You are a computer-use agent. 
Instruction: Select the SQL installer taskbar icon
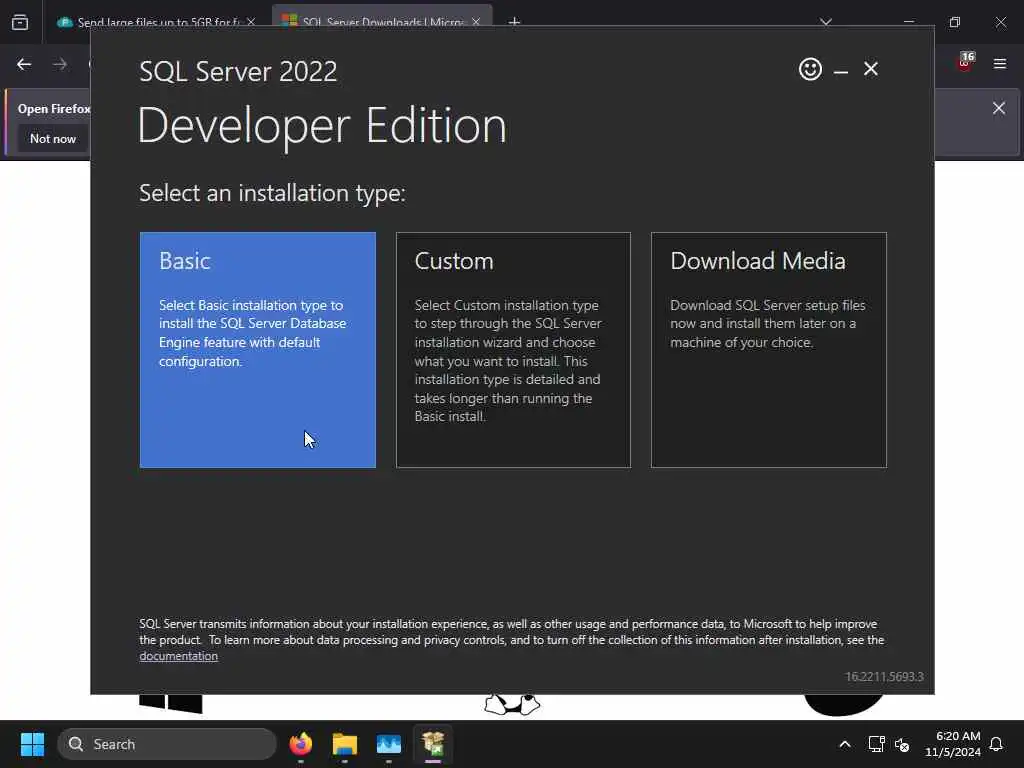click(432, 744)
